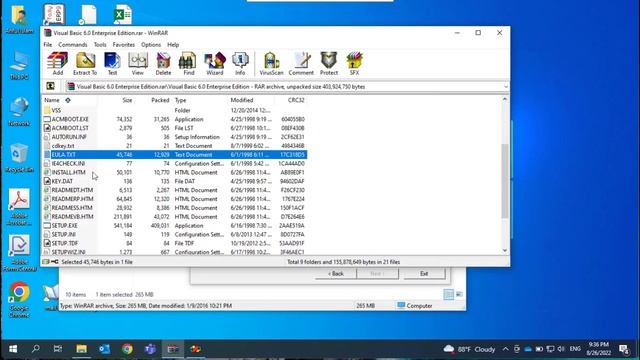Show hidden system tray icons

pyautogui.click(x=505, y=349)
